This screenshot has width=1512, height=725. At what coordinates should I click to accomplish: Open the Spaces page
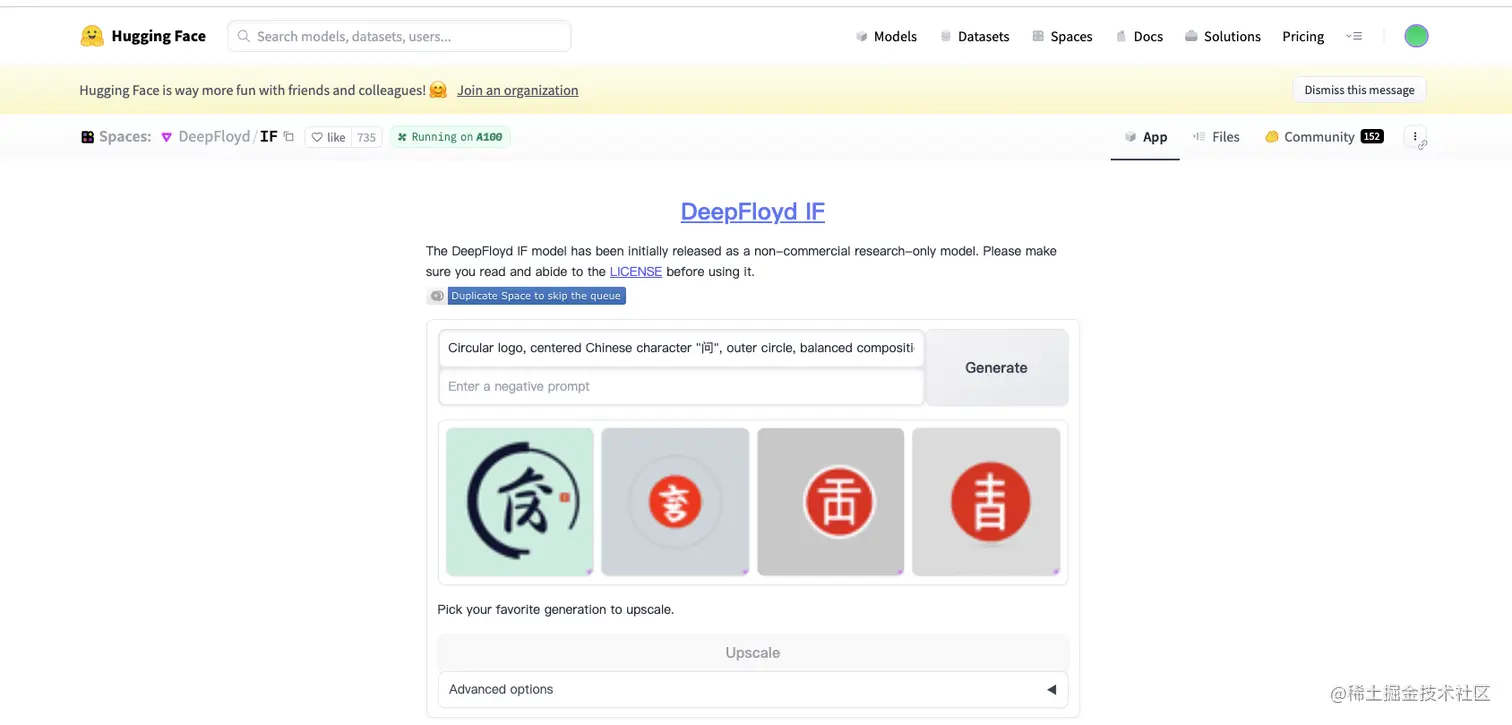coord(1062,36)
